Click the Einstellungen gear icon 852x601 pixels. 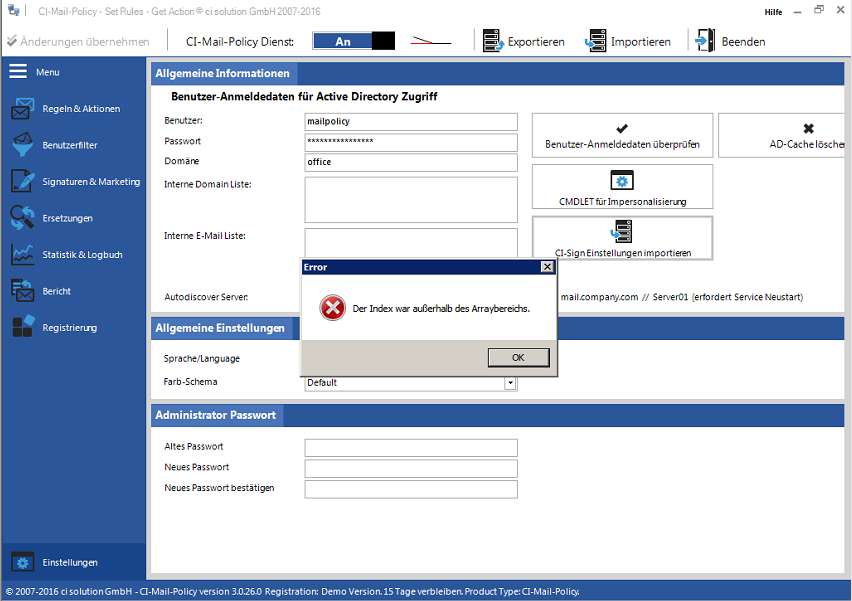tap(20, 562)
